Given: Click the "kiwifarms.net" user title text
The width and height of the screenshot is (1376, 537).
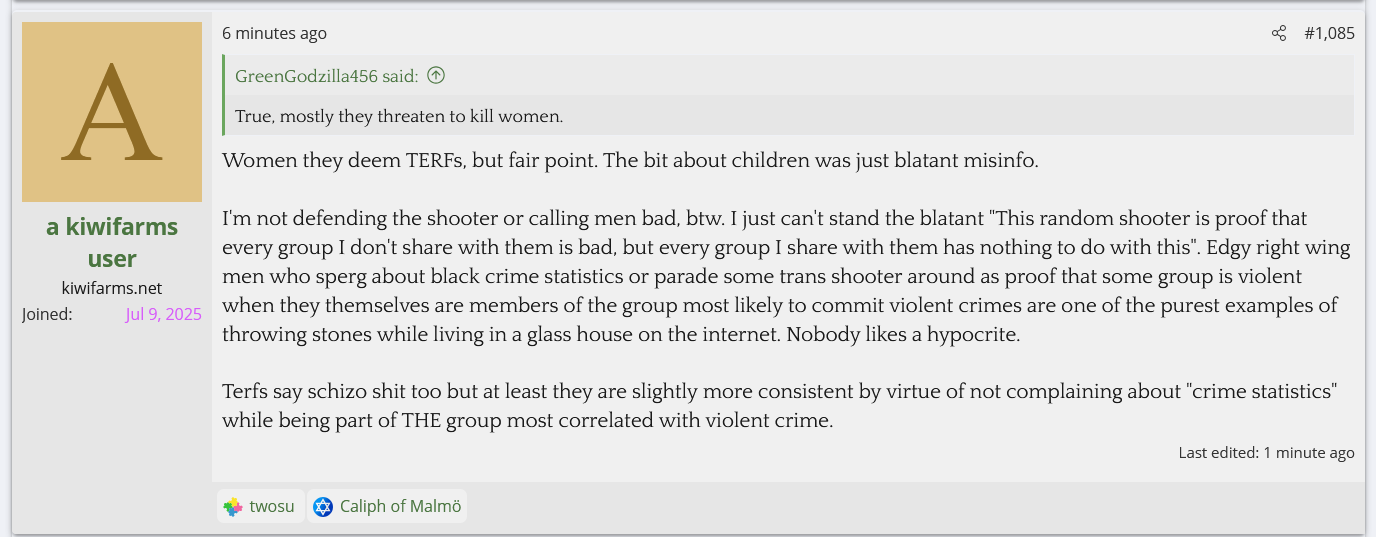Looking at the screenshot, I should [112, 288].
